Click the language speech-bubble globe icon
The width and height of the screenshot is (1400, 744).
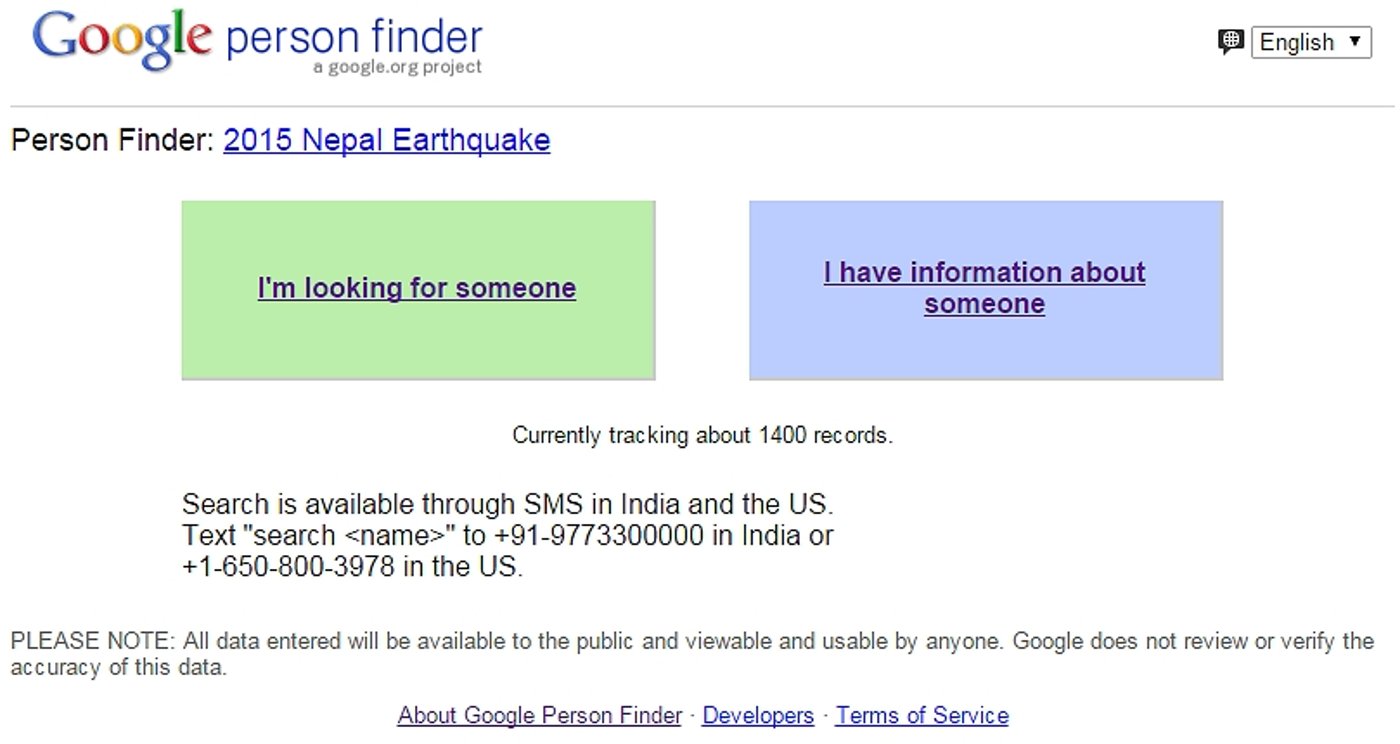[1230, 42]
